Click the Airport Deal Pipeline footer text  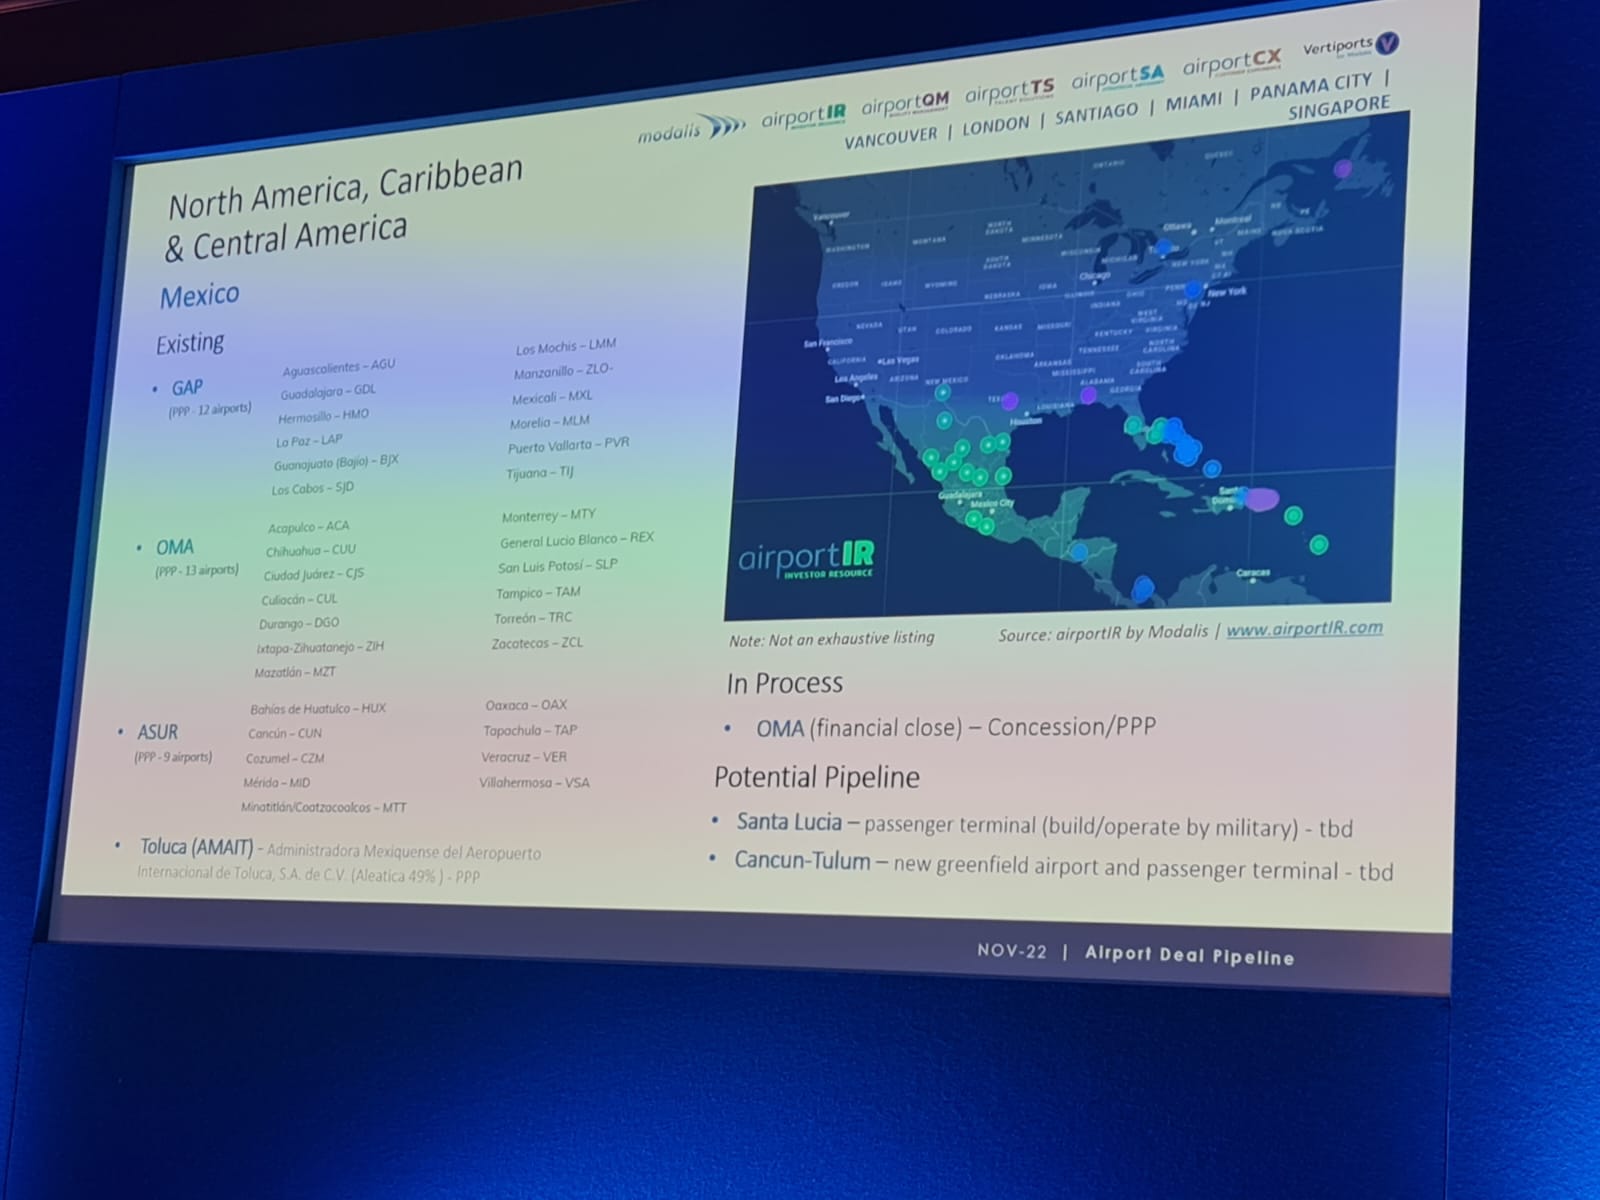1189,955
